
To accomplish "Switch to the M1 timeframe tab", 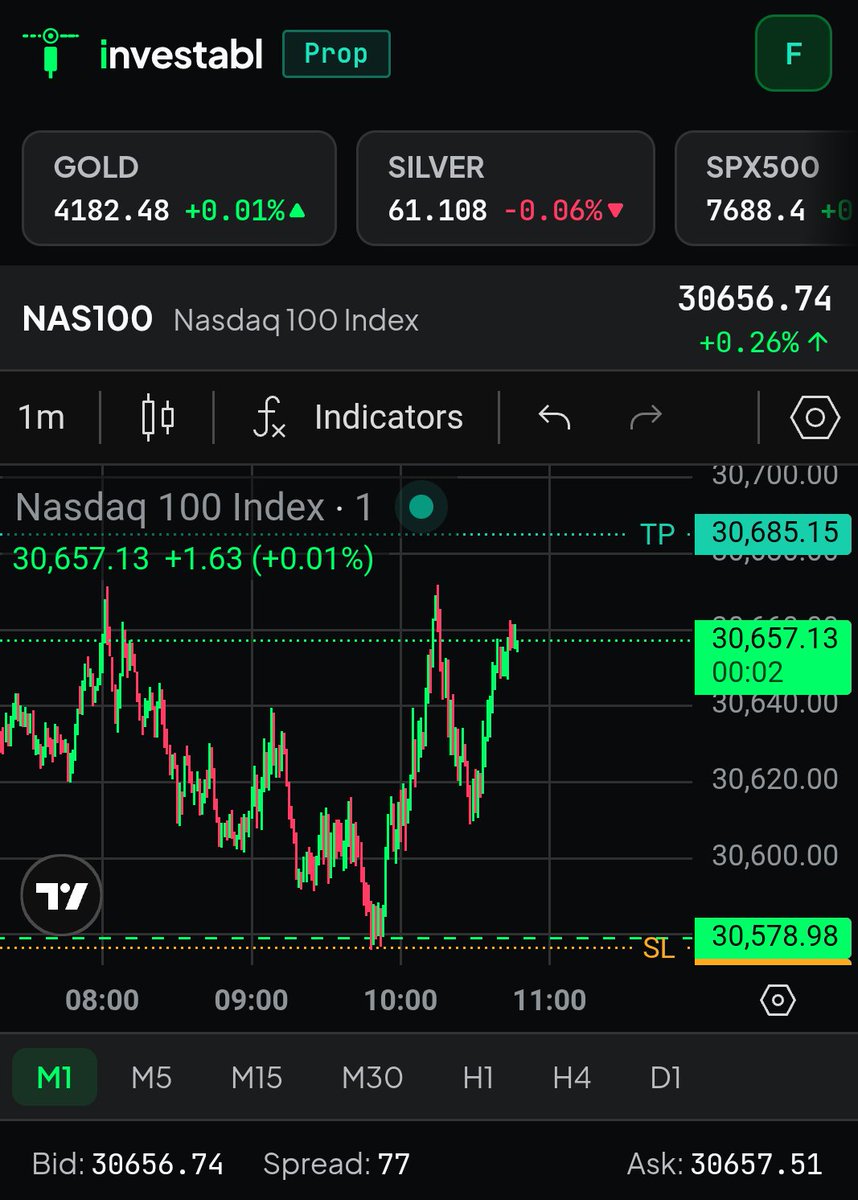I will (x=54, y=1077).
